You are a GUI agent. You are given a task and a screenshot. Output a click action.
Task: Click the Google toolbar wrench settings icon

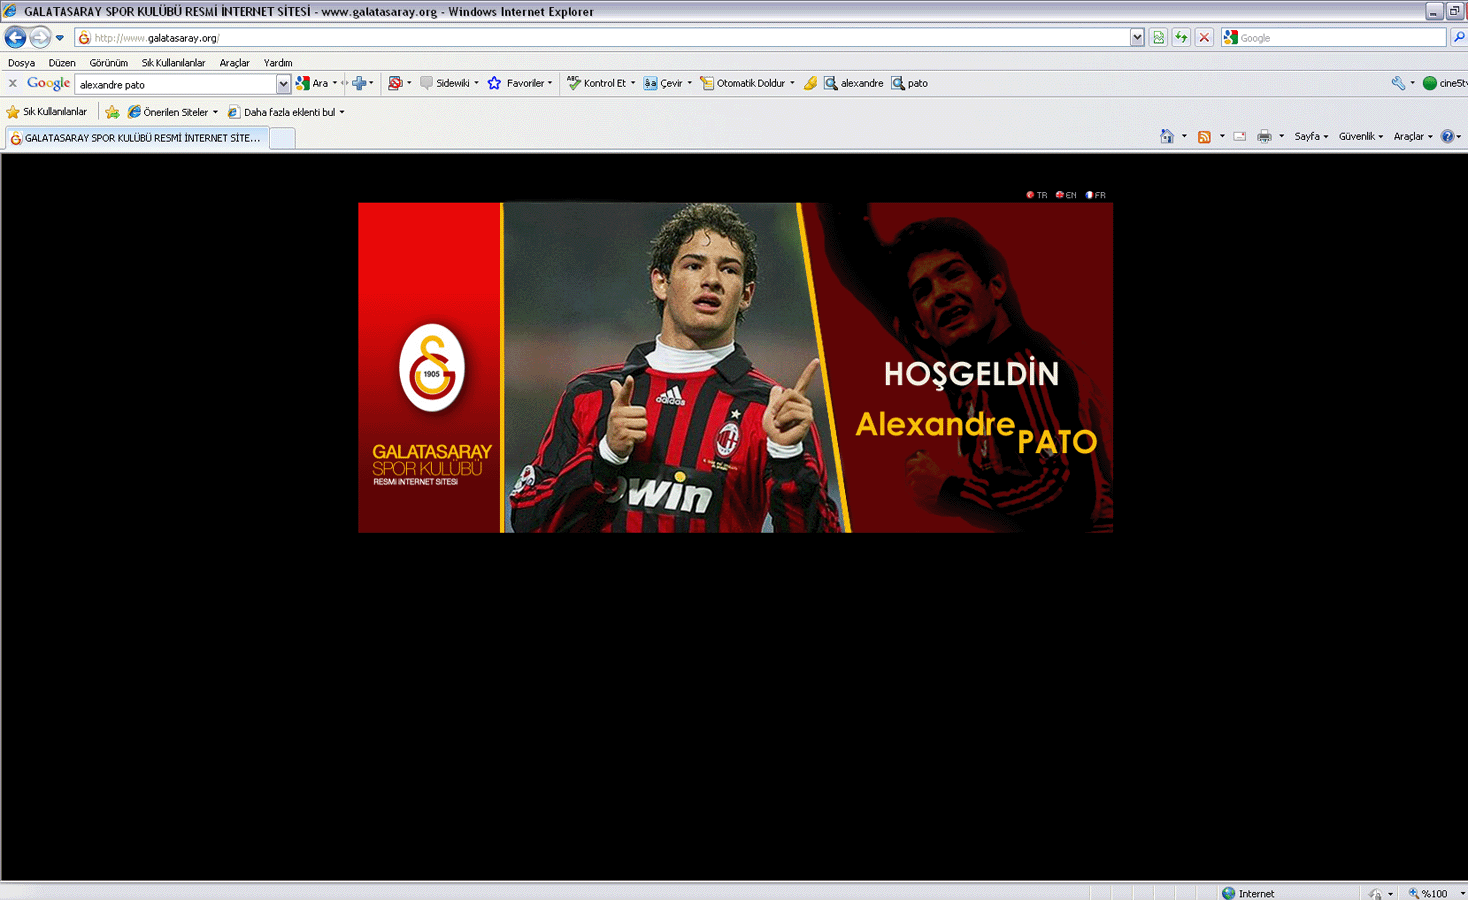click(1398, 84)
